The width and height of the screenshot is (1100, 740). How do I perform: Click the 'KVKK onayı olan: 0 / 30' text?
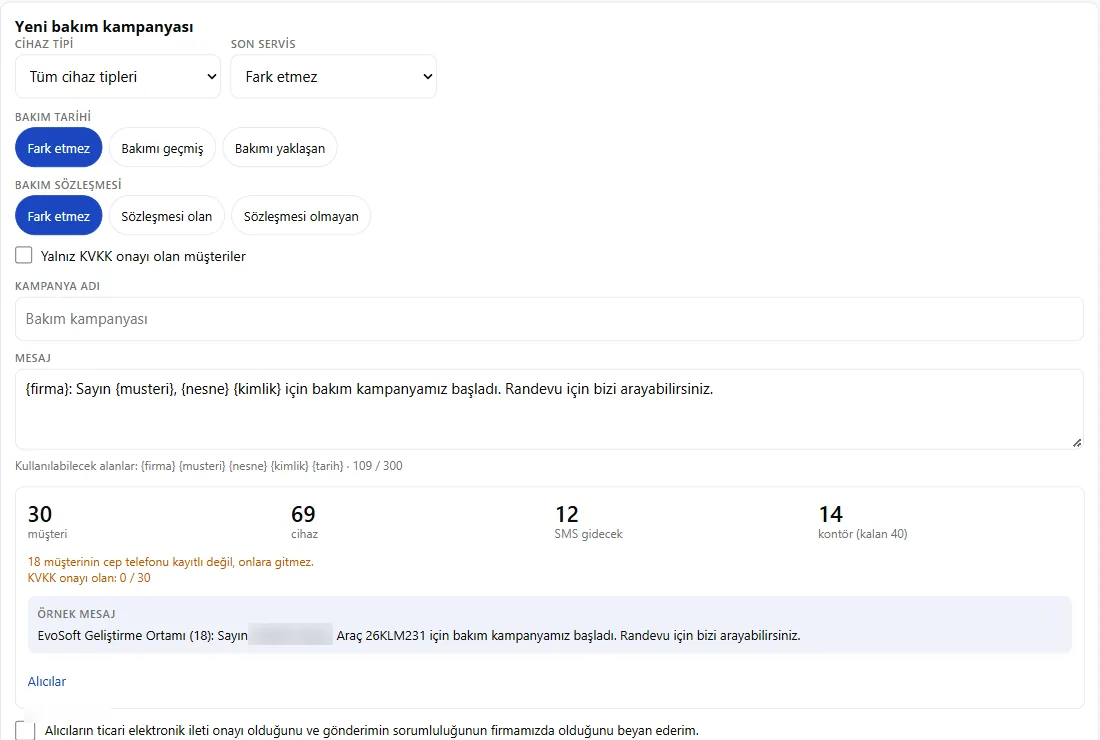tap(89, 578)
